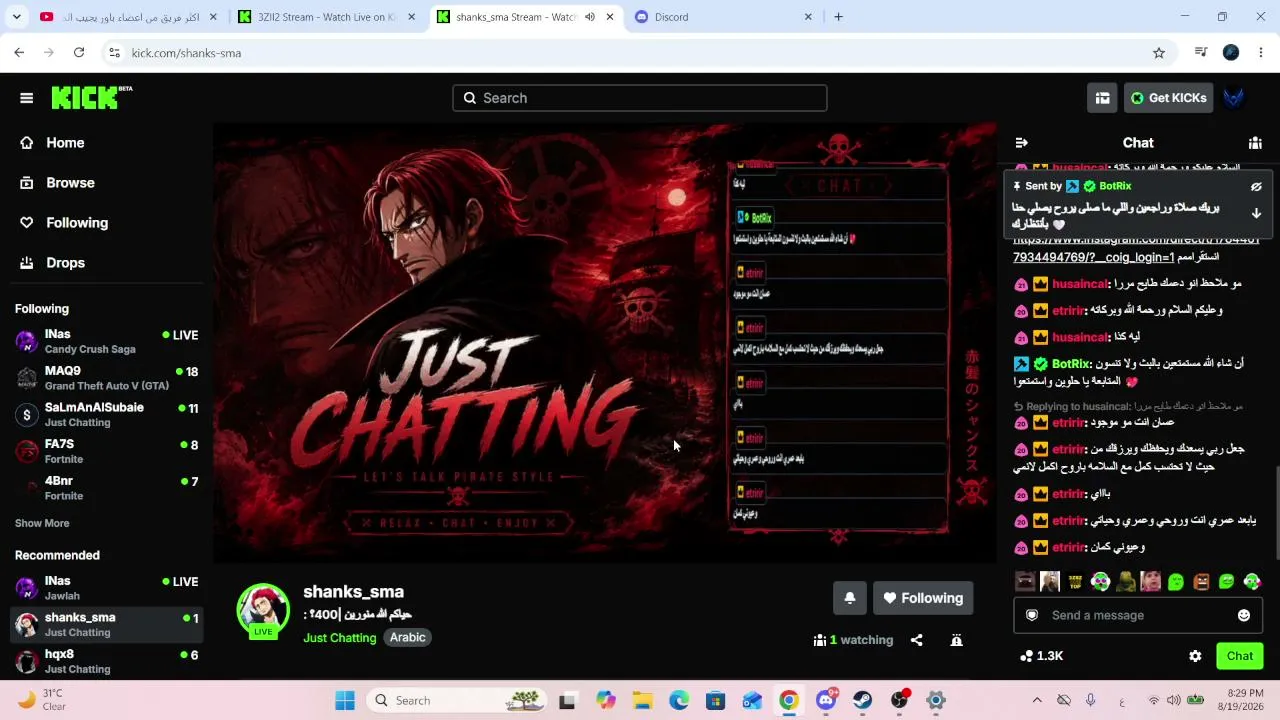1280x720 pixels.
Task: Show hidden system tray icons
Action: (1037, 701)
